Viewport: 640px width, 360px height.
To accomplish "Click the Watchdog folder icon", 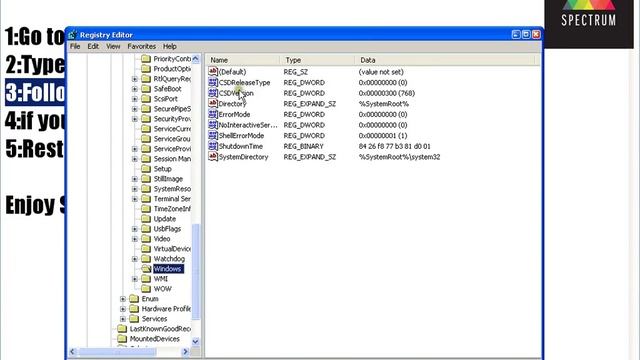I will tap(146, 259).
